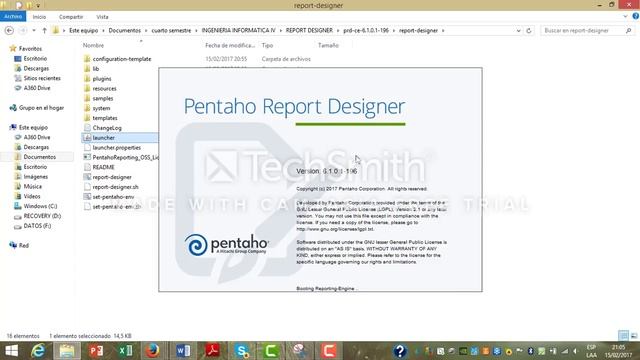Viewport: 640px width, 360px height.
Task: Open the Windows Start button
Action: 11,351
